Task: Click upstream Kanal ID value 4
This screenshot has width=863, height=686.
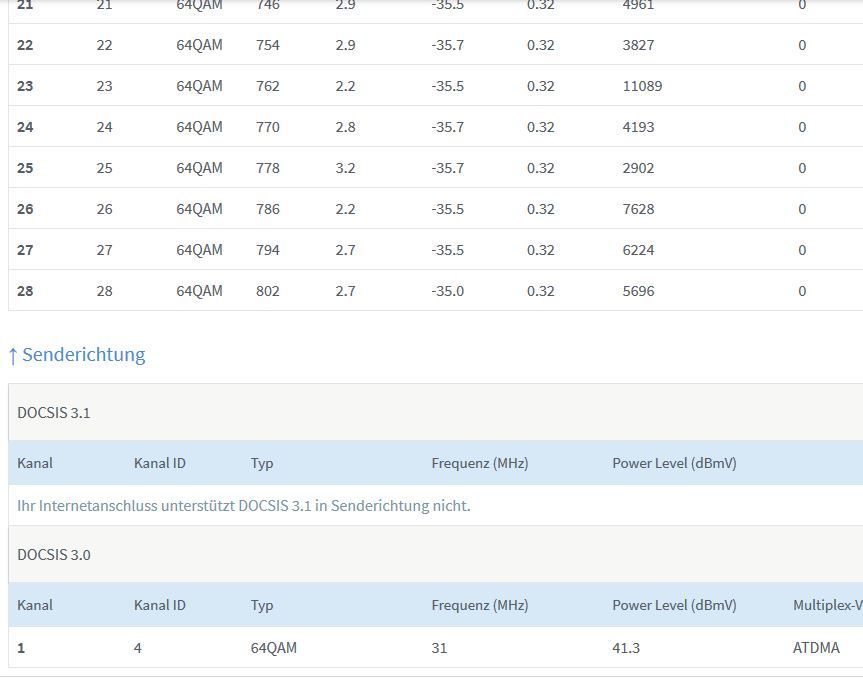Action: pyautogui.click(x=138, y=648)
